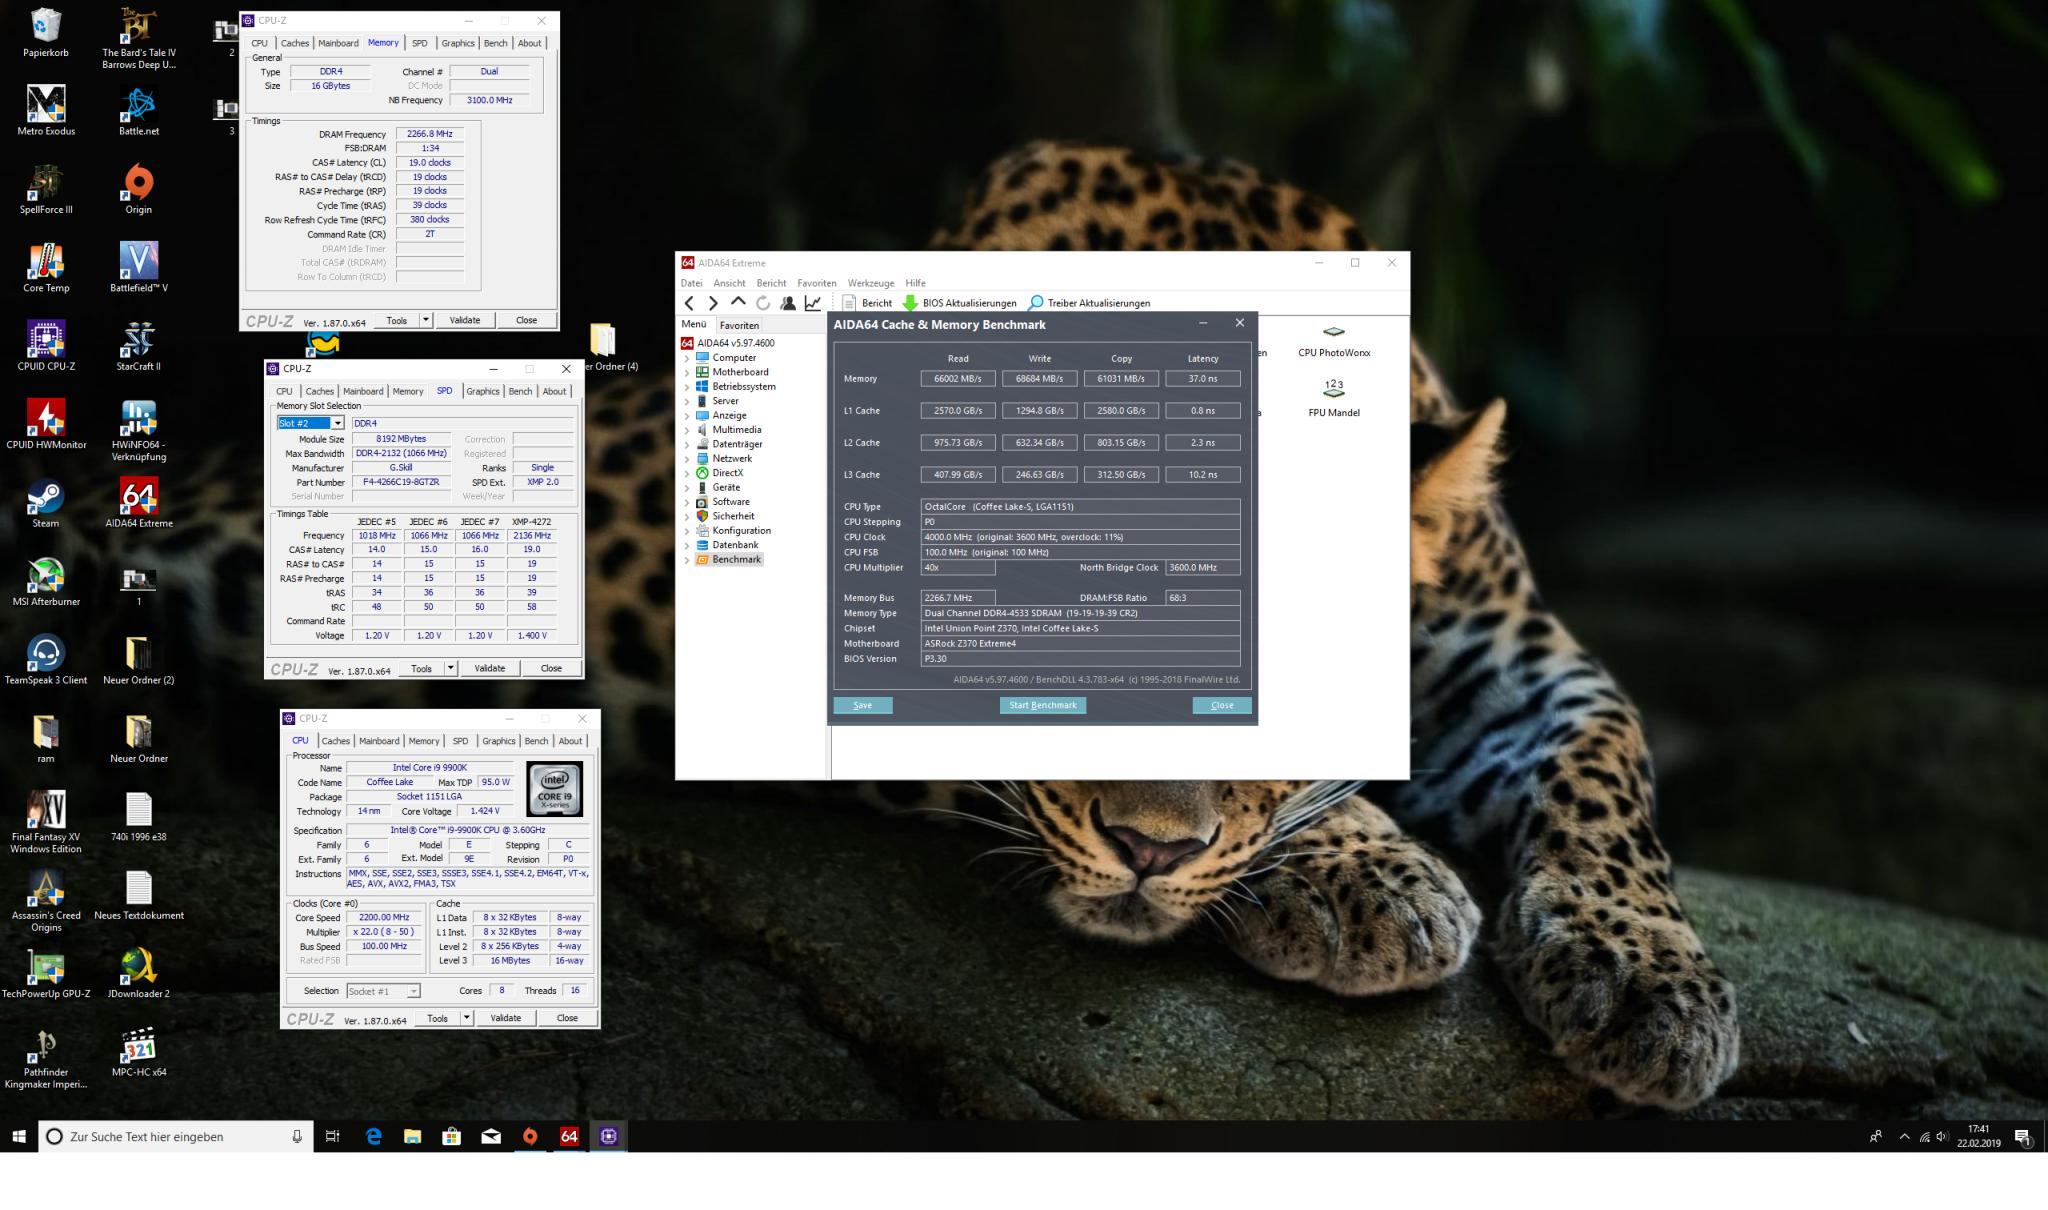Open MSI Afterburner desktop shortcut

45,577
